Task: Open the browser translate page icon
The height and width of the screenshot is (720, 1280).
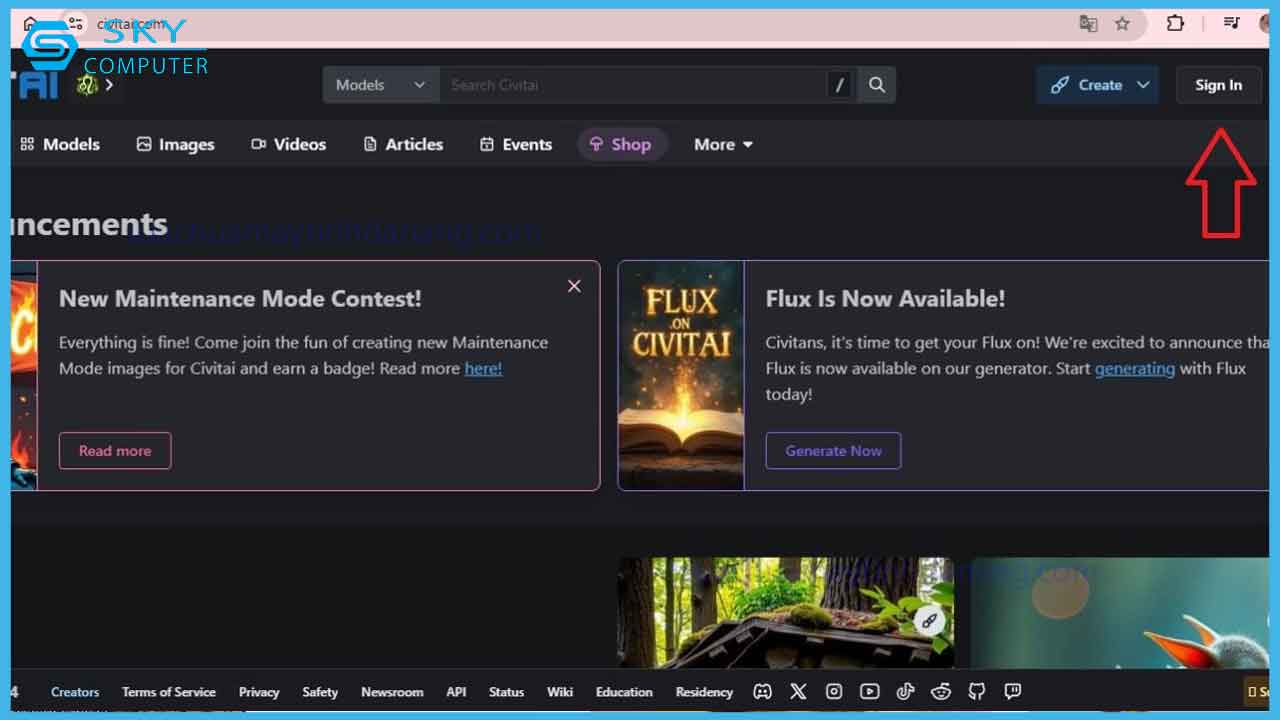Action: pyautogui.click(x=1088, y=24)
